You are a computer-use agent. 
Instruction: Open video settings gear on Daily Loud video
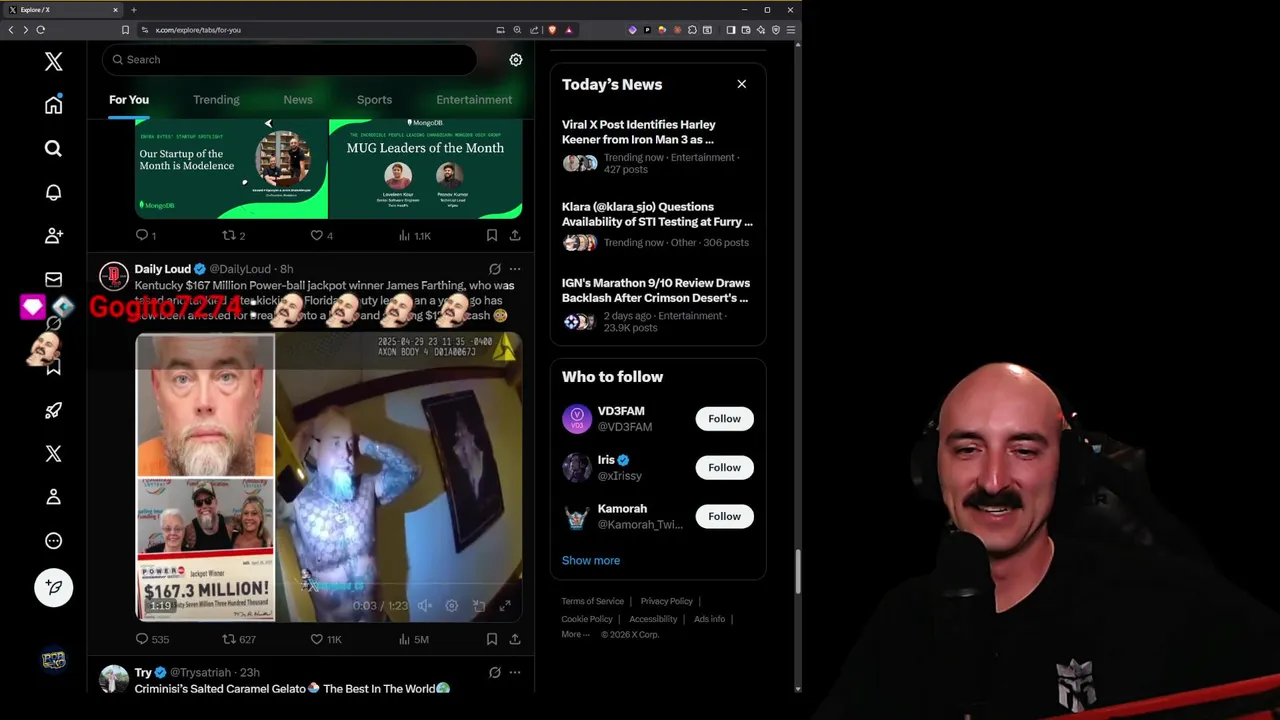[x=452, y=606]
